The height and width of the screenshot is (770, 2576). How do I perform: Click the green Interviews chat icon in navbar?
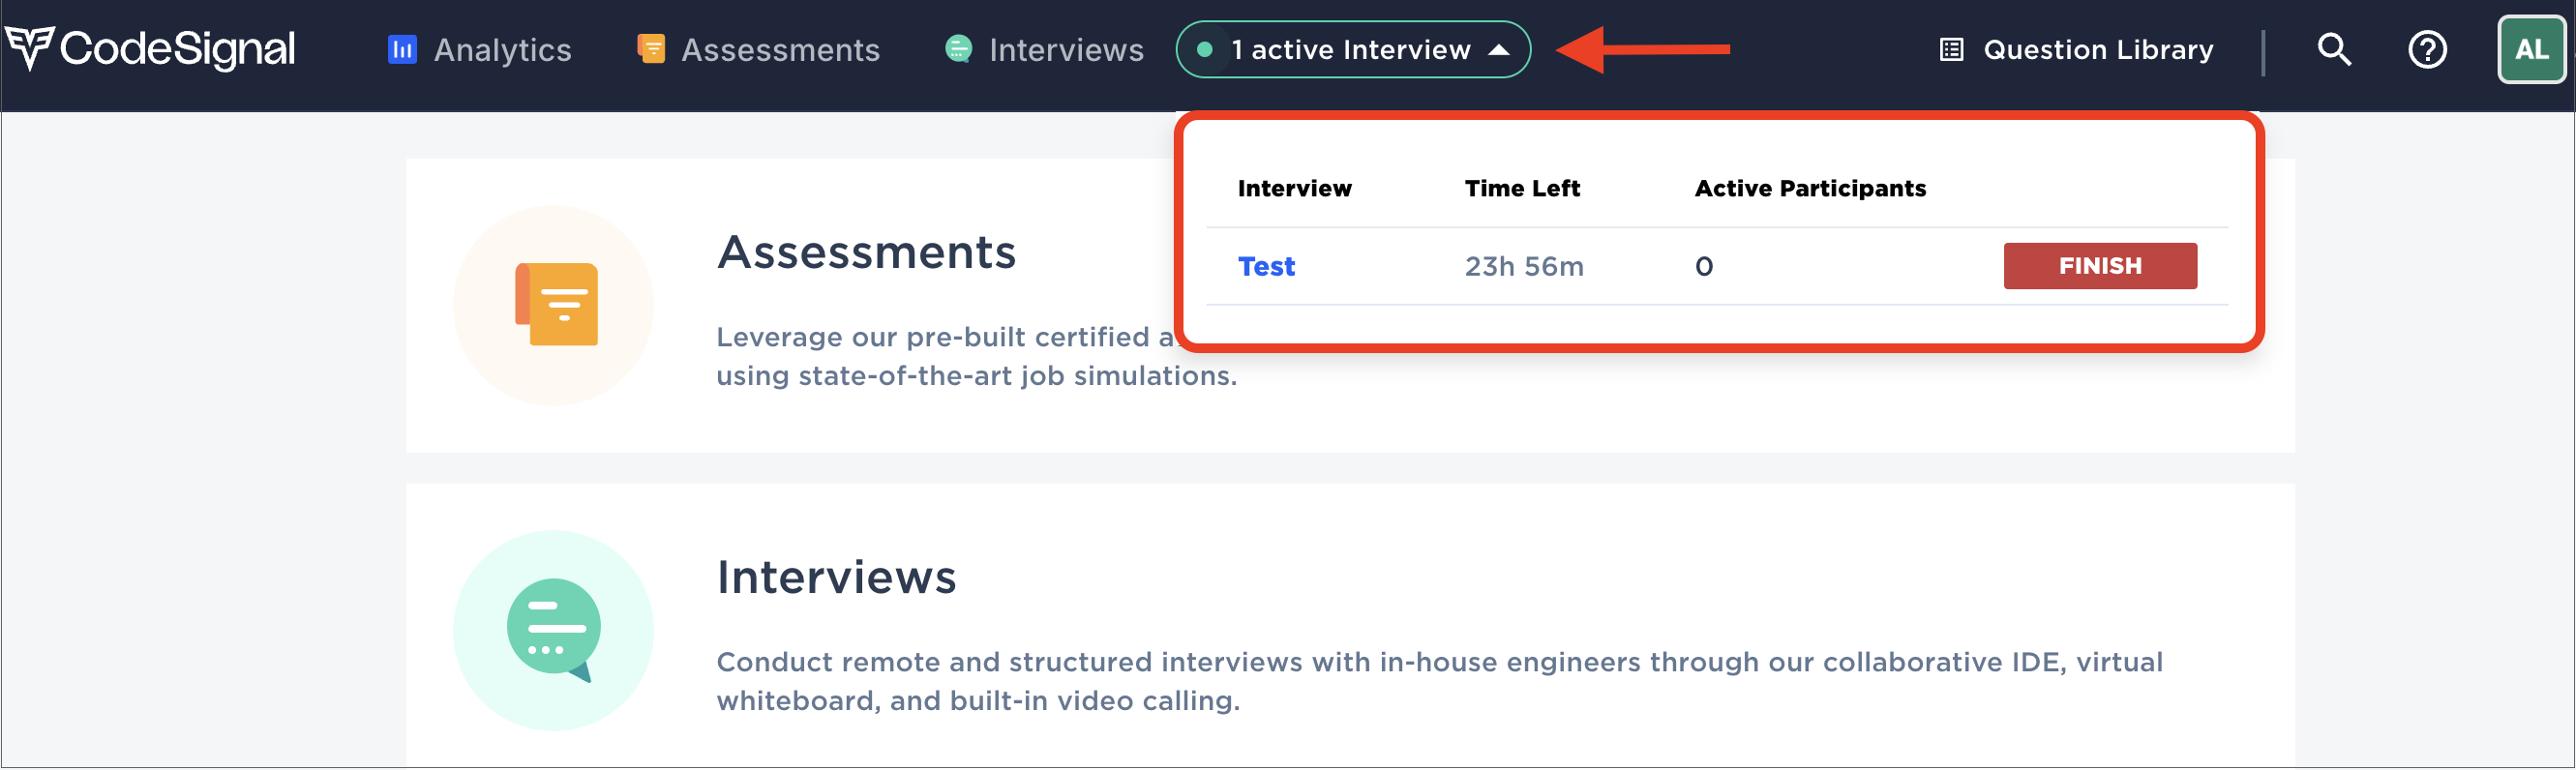[958, 49]
